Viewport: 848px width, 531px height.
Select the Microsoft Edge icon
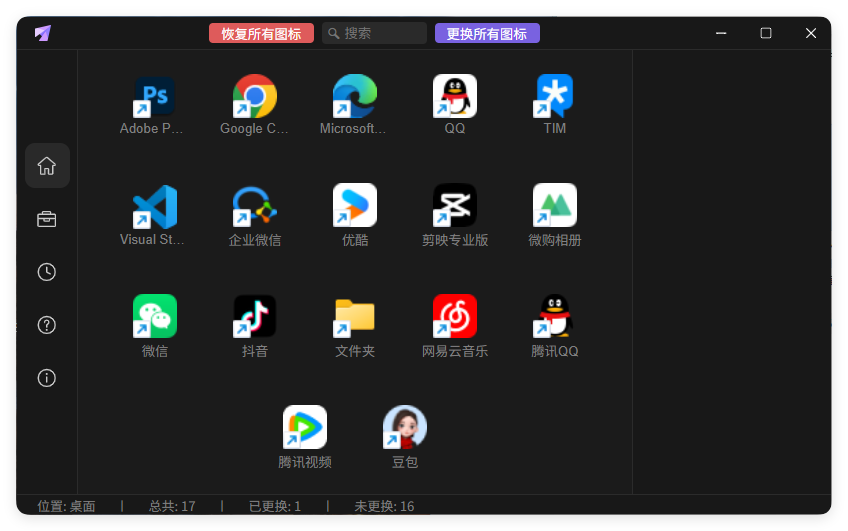355,96
